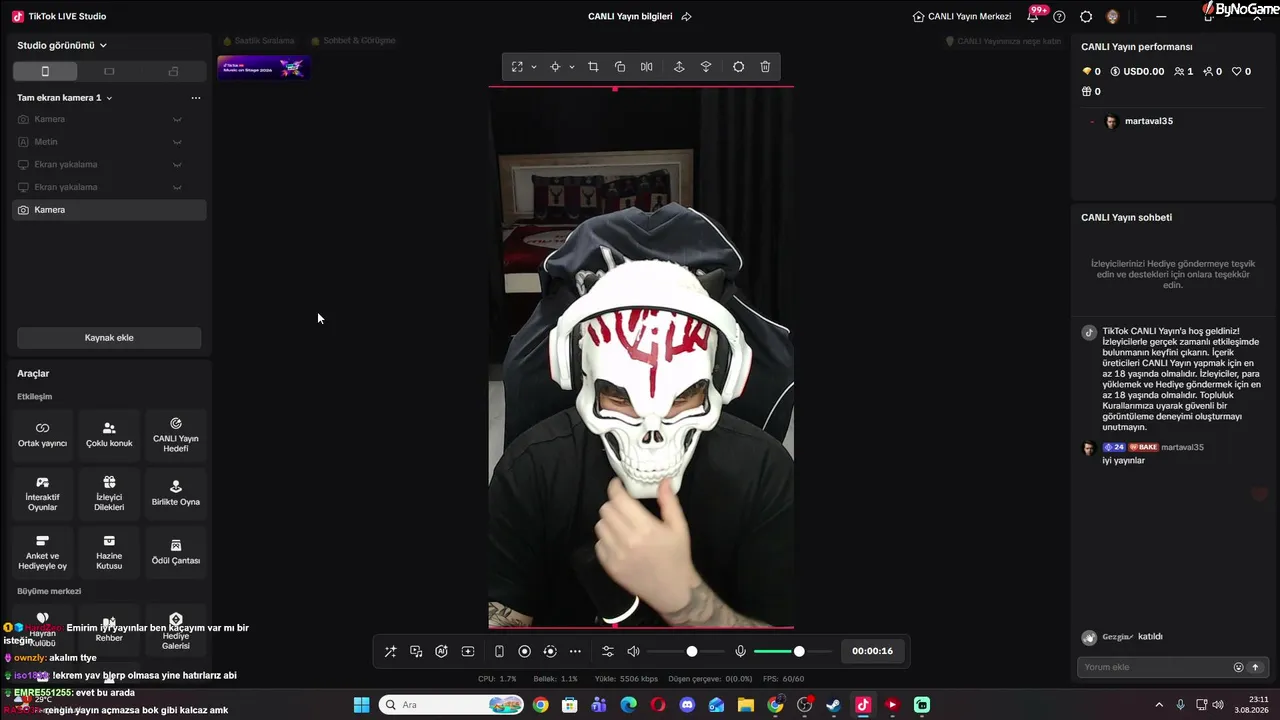This screenshot has height=720, width=1280.
Task: Open the Birlikte Oyna tool
Action: click(176, 494)
